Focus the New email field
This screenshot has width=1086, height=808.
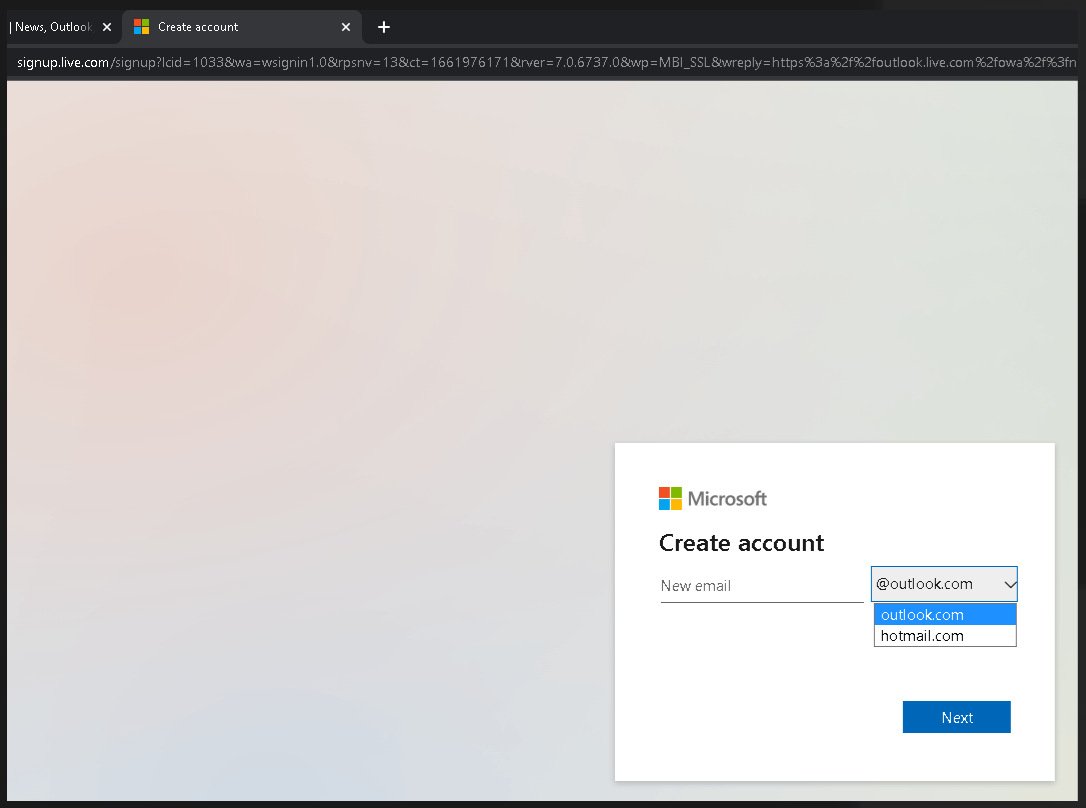pos(762,586)
